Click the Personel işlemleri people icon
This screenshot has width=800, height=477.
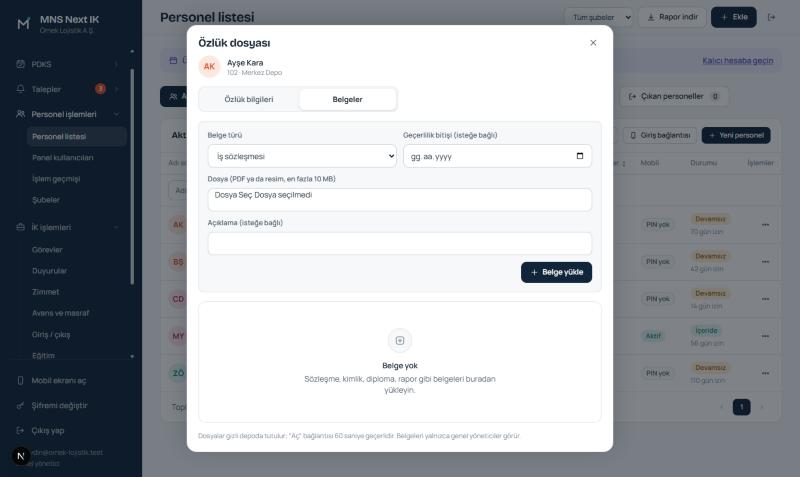(x=20, y=114)
